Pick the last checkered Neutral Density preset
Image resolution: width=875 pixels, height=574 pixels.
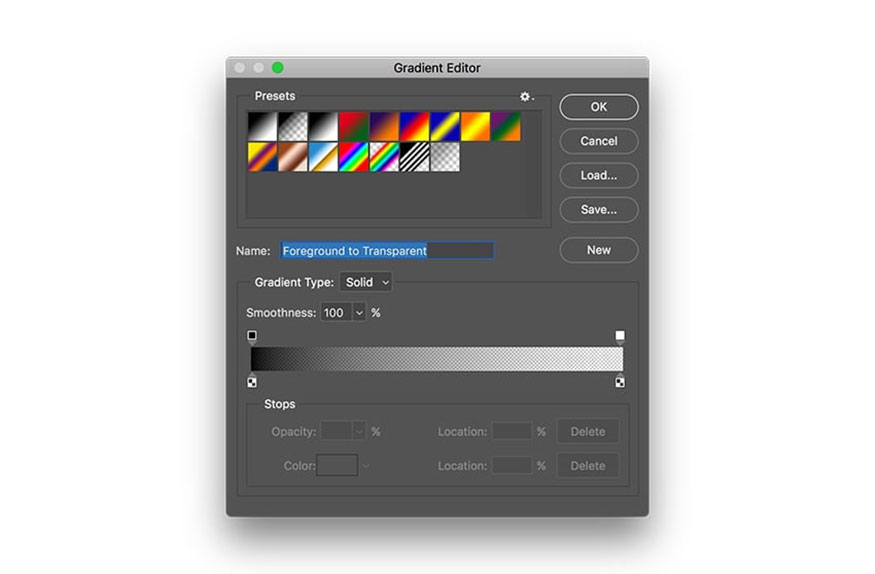coord(445,157)
